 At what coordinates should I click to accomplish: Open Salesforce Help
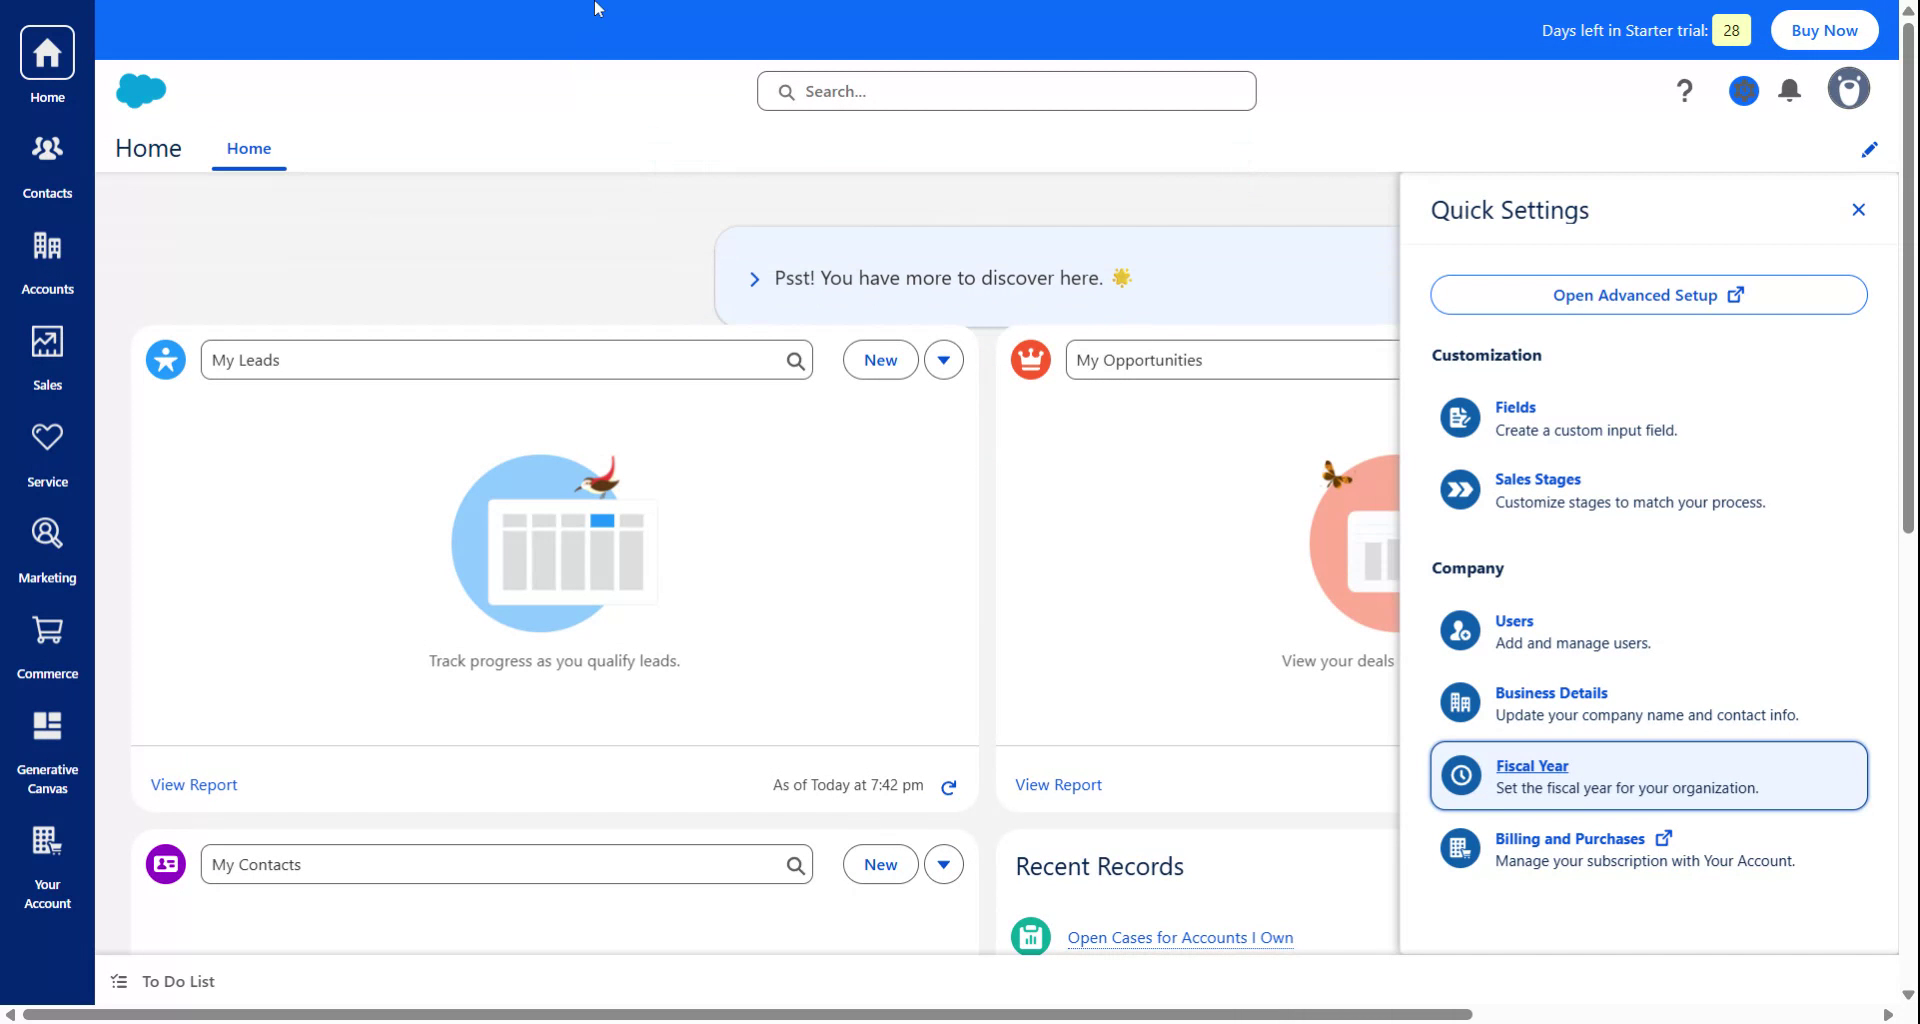click(x=1685, y=90)
